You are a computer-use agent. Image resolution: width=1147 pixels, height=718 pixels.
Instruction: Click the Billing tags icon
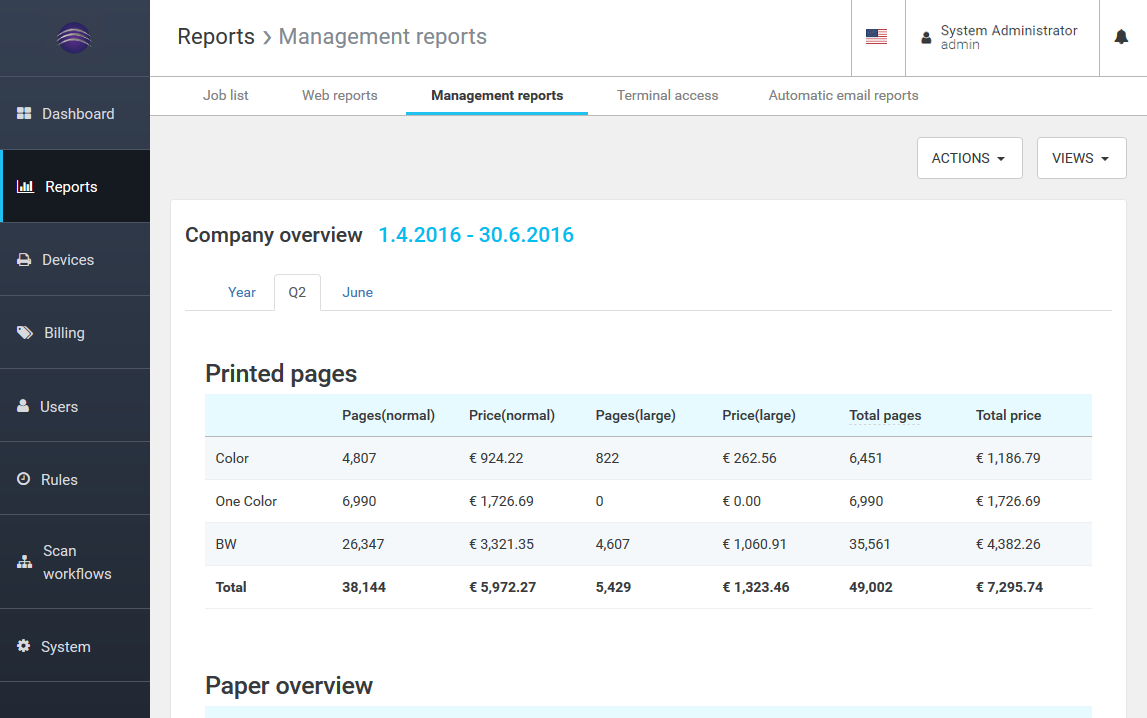(x=25, y=333)
